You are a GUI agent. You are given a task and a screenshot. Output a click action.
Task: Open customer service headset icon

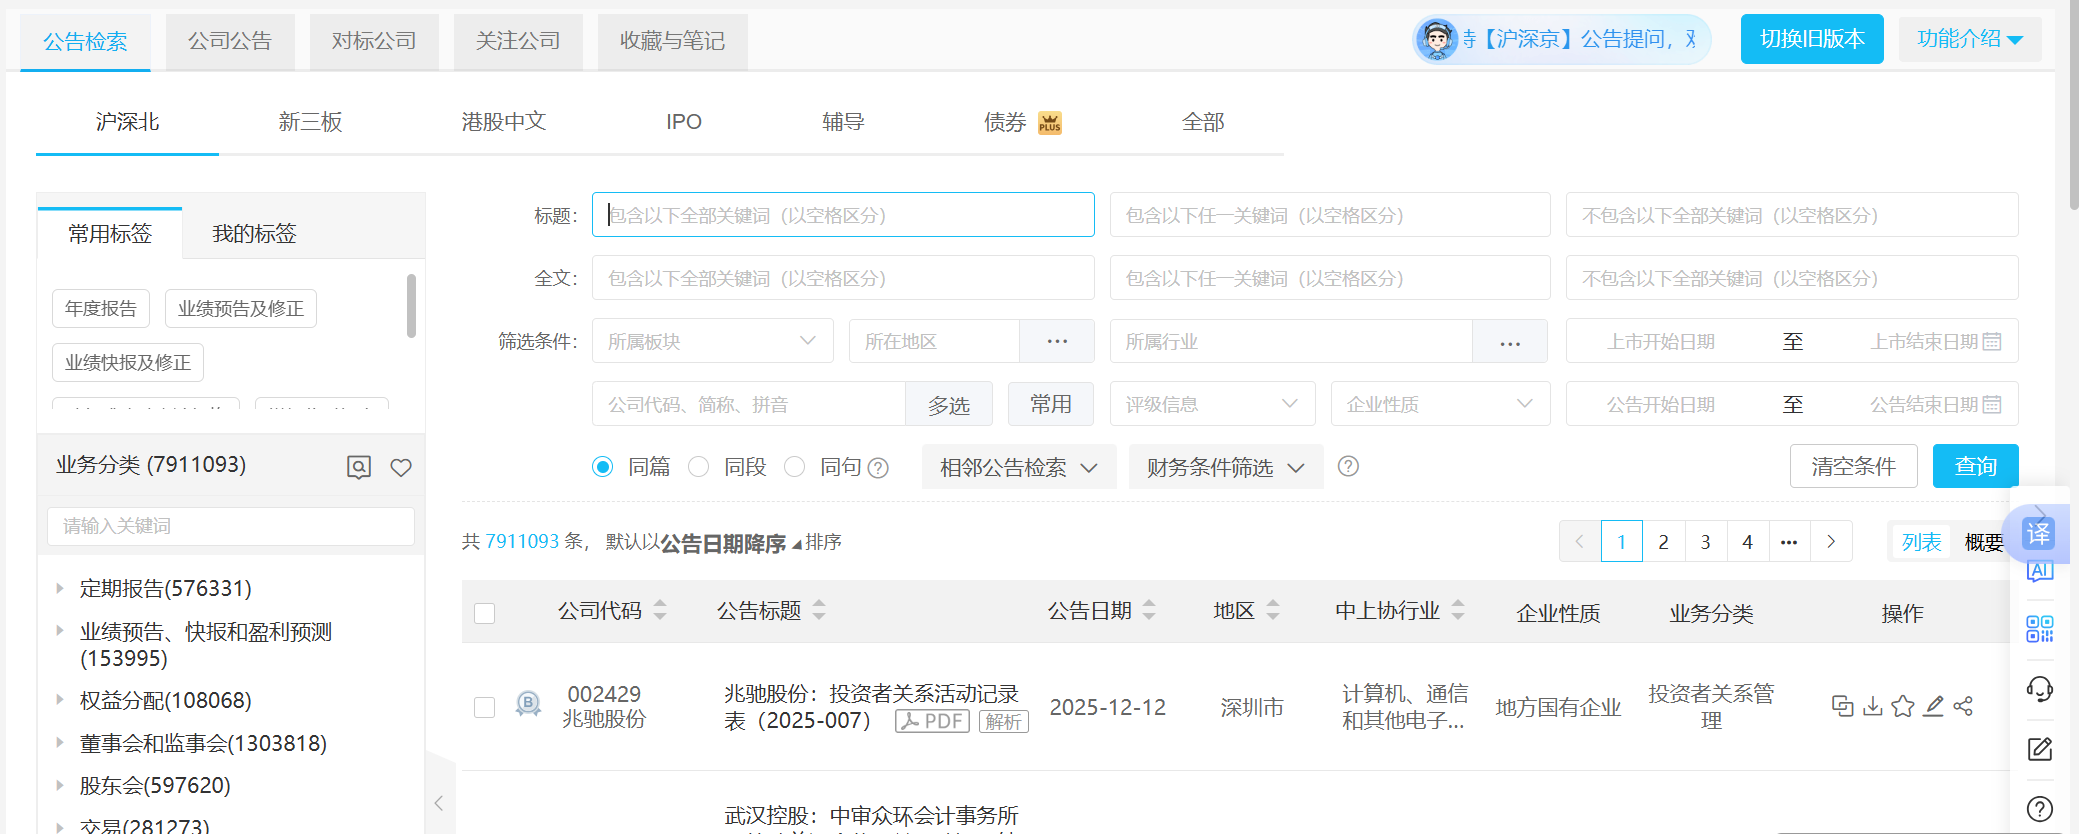point(2039,689)
